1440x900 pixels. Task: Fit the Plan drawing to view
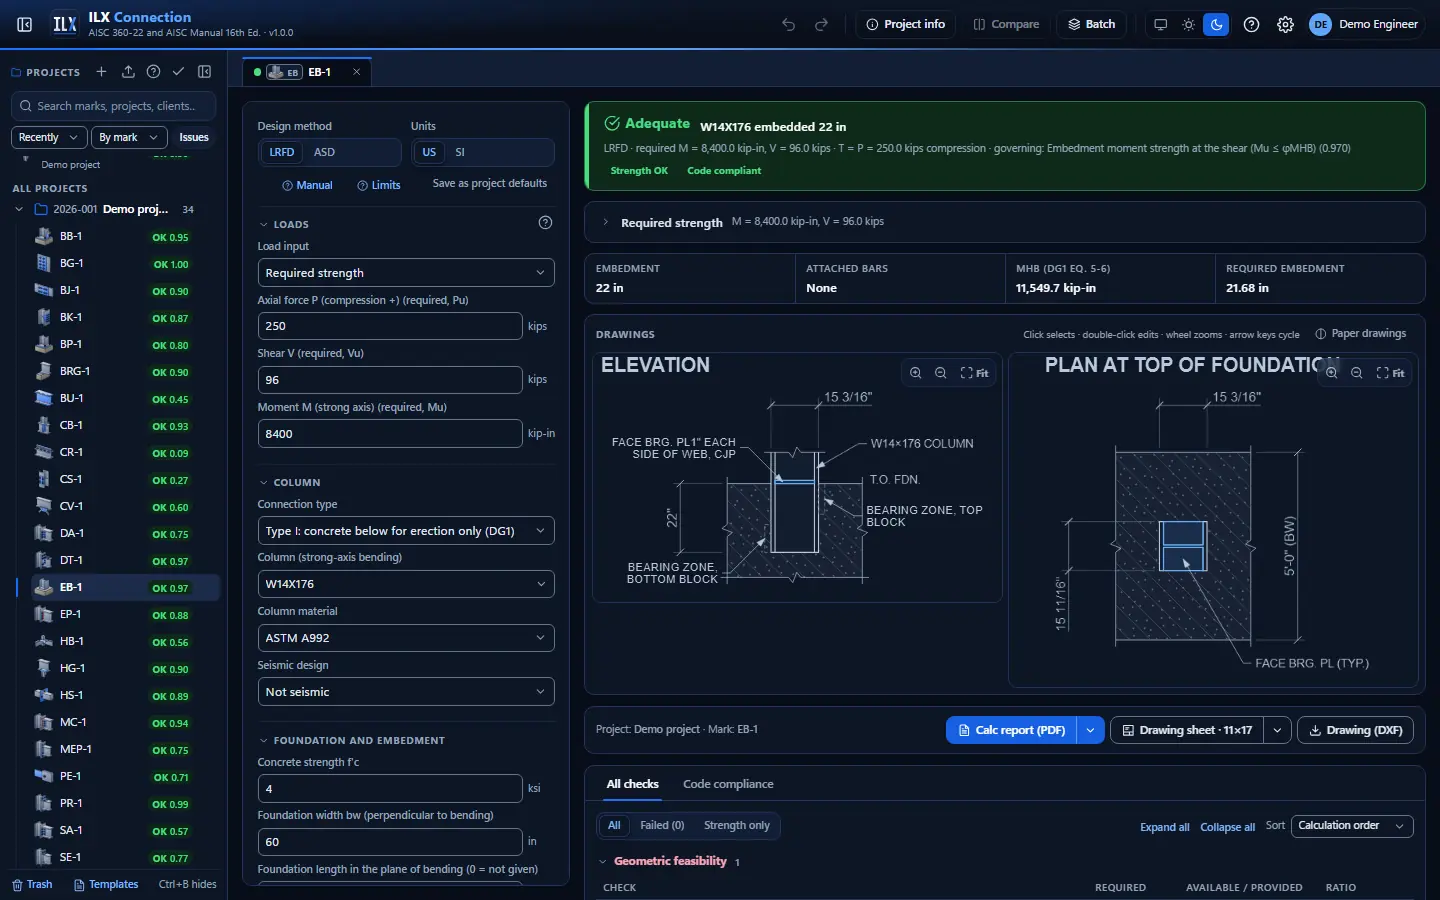[1390, 373]
